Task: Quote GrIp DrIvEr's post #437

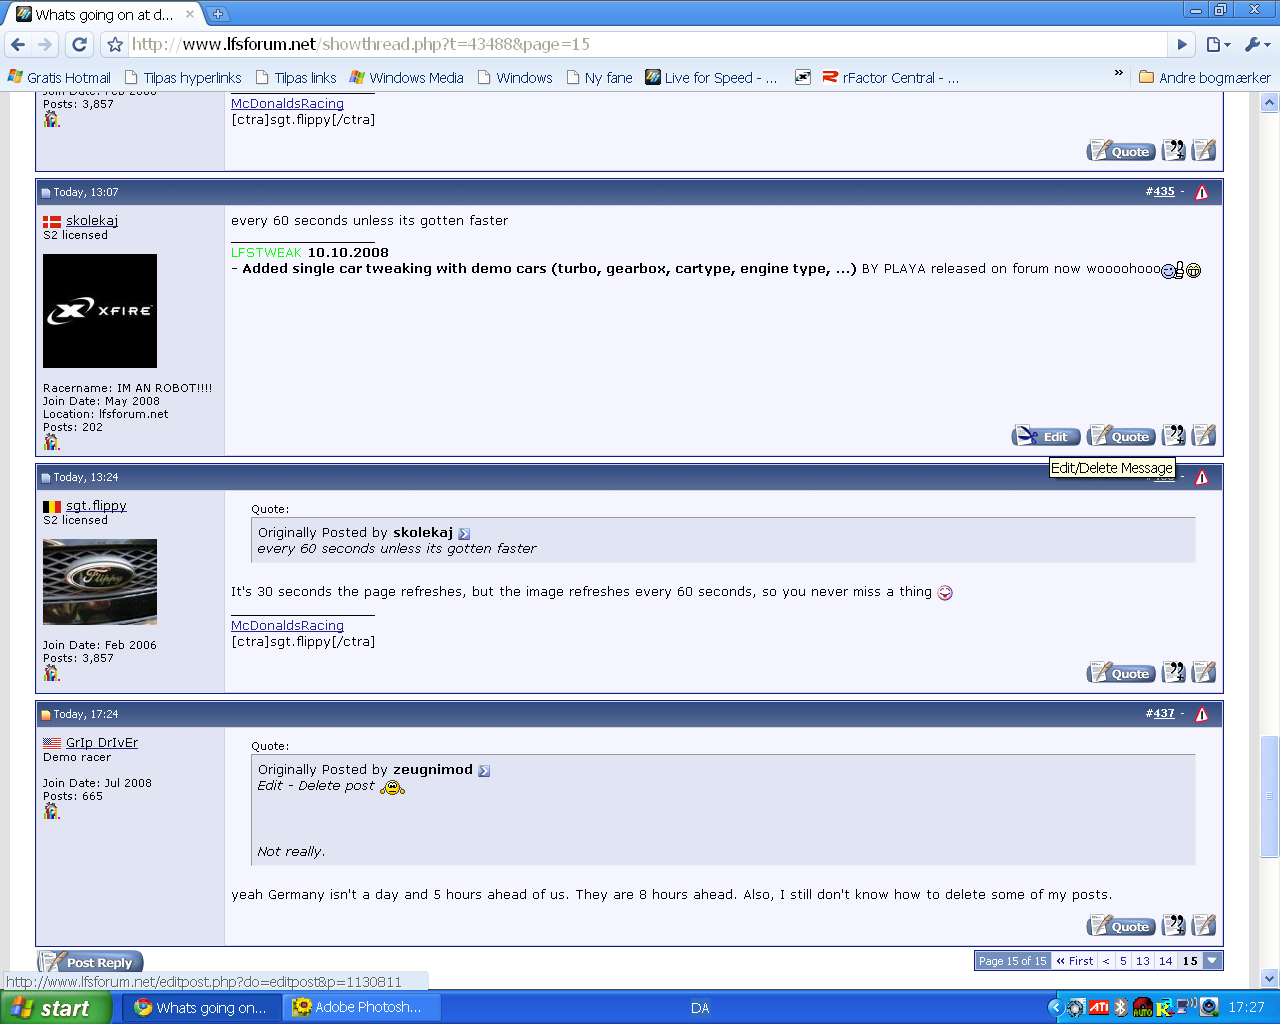Action: [x=1121, y=926]
